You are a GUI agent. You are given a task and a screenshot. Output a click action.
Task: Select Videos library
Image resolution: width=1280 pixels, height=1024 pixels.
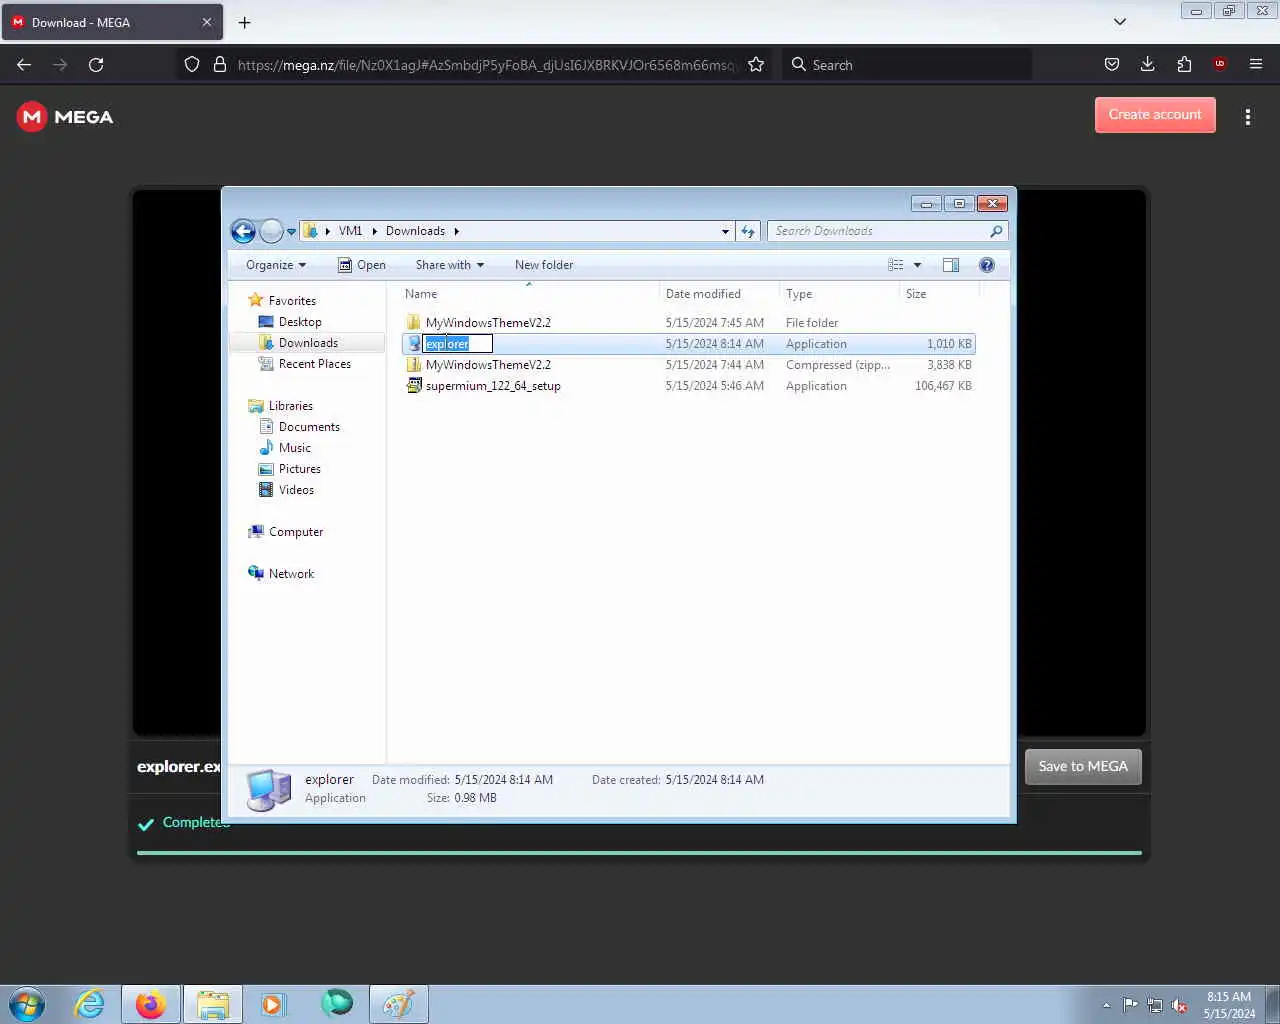[296, 490]
